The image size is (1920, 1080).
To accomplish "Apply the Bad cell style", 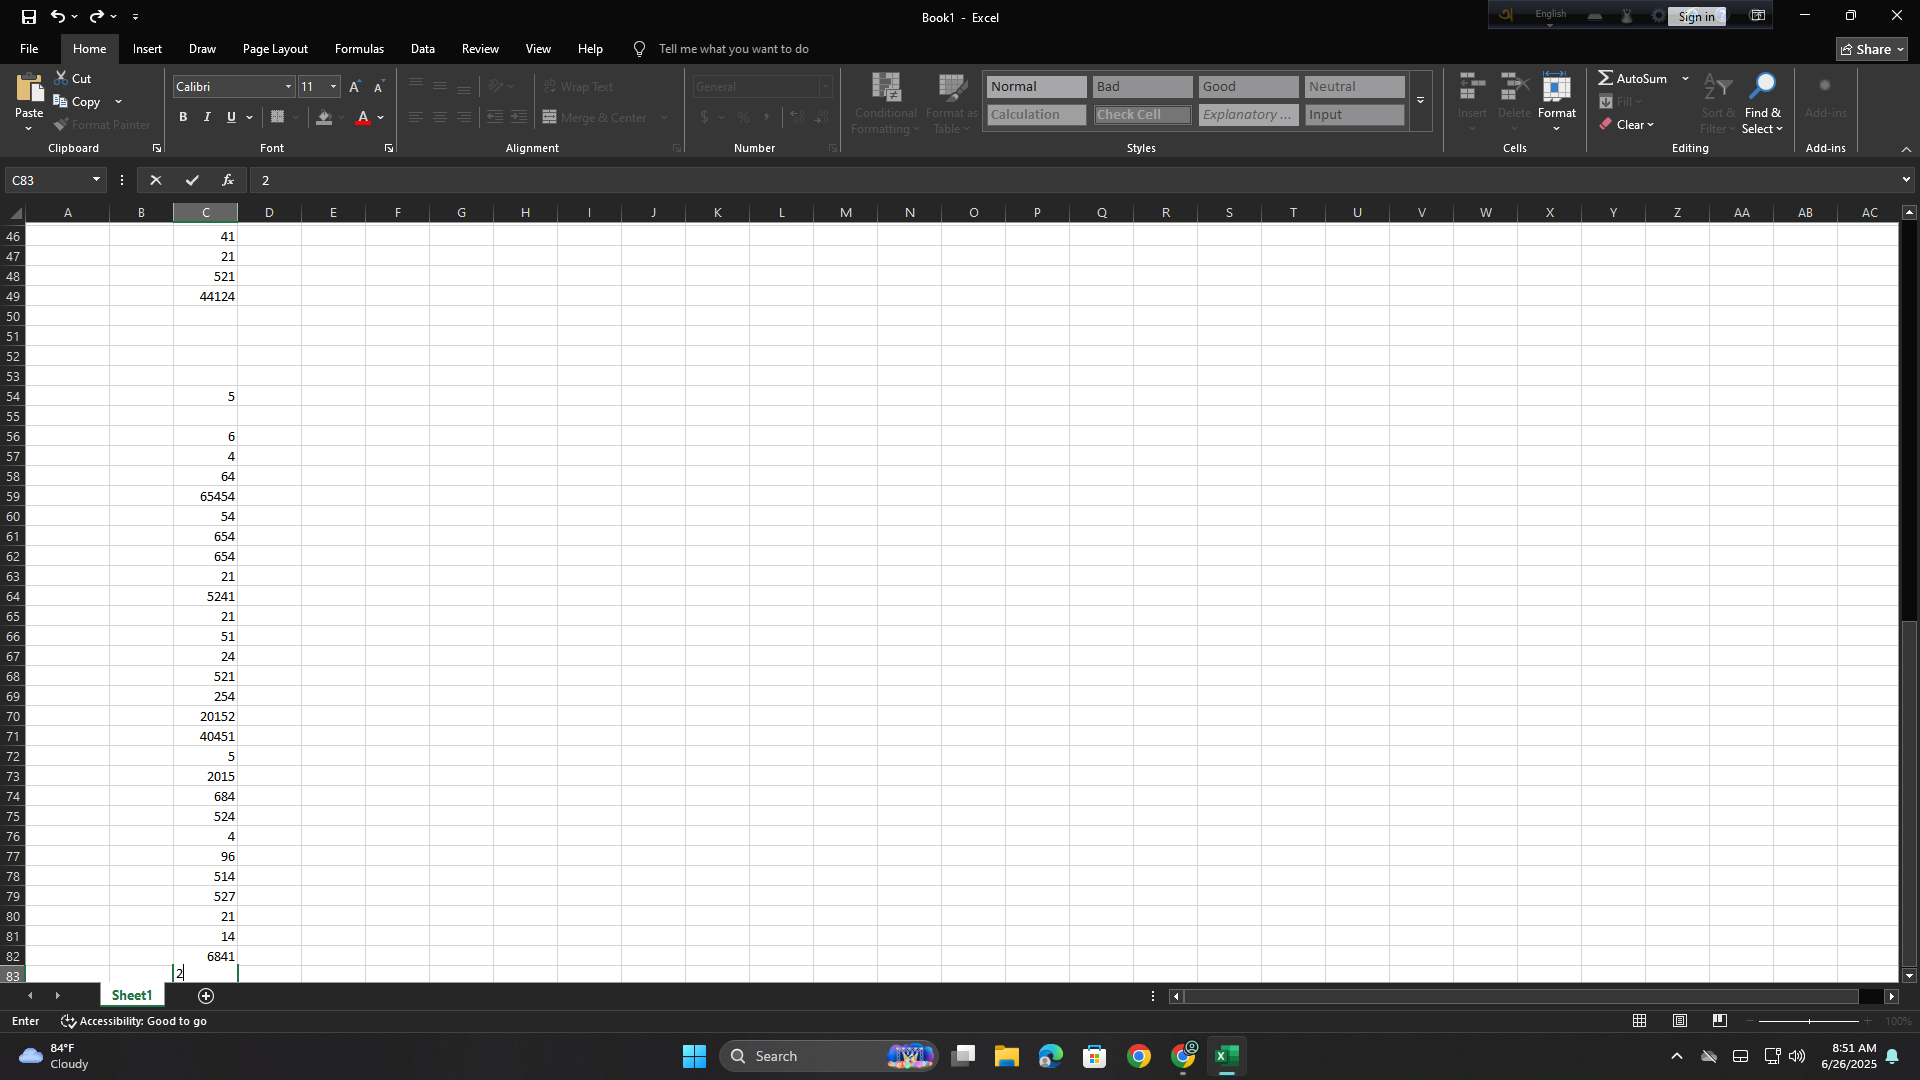I will 1142,87.
